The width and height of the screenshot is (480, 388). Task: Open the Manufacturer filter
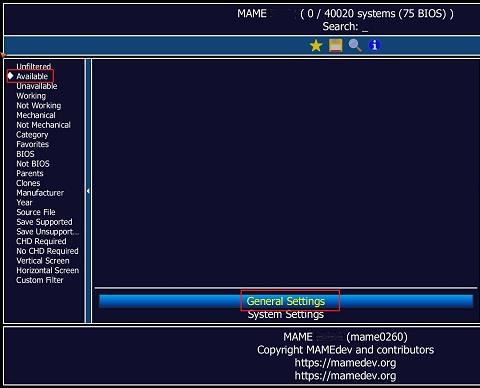click(40, 193)
